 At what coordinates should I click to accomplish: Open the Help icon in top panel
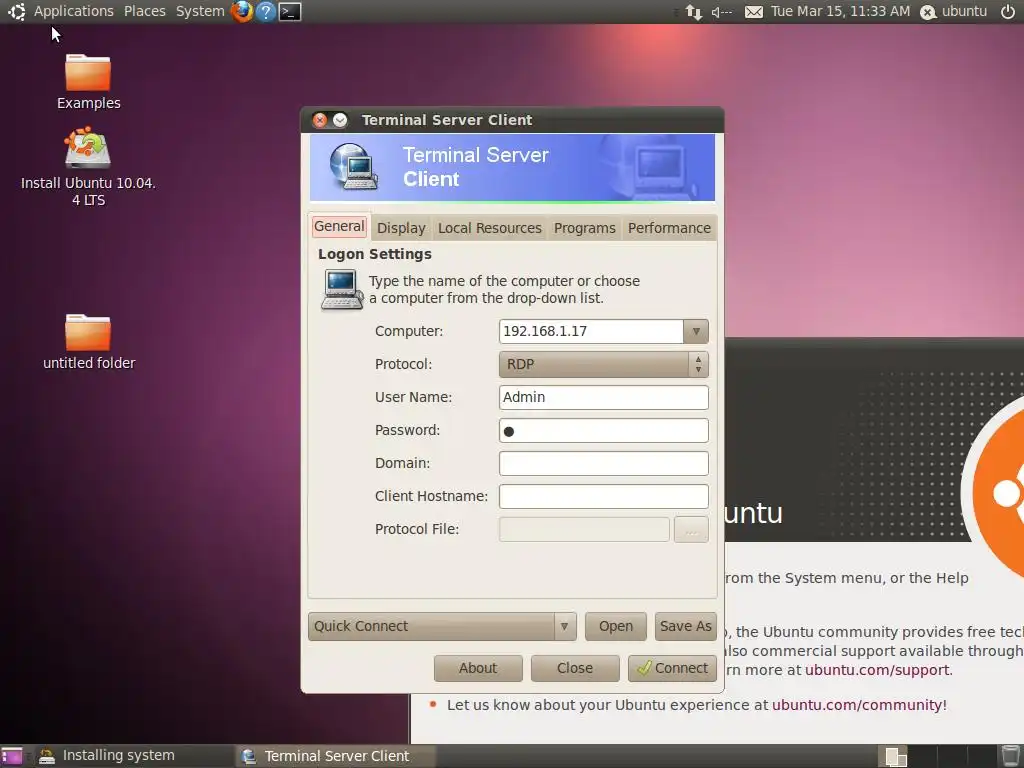click(266, 11)
